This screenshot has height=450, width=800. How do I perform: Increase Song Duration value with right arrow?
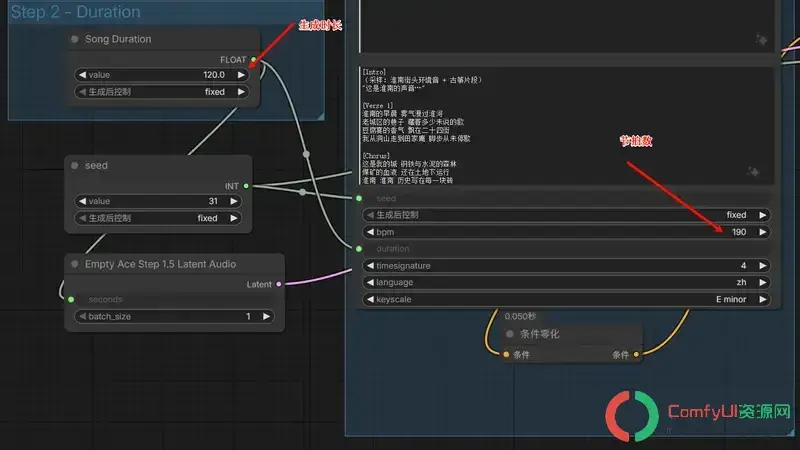(241, 75)
